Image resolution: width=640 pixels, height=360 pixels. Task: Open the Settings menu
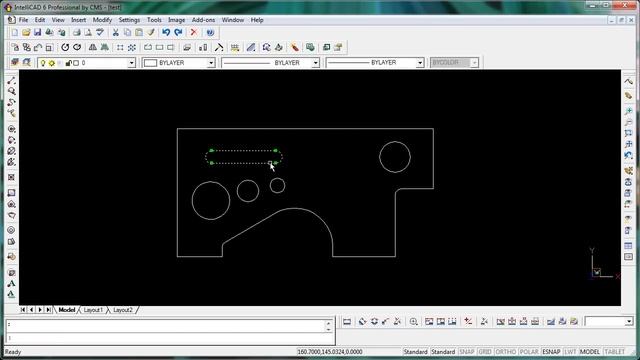tap(129, 20)
